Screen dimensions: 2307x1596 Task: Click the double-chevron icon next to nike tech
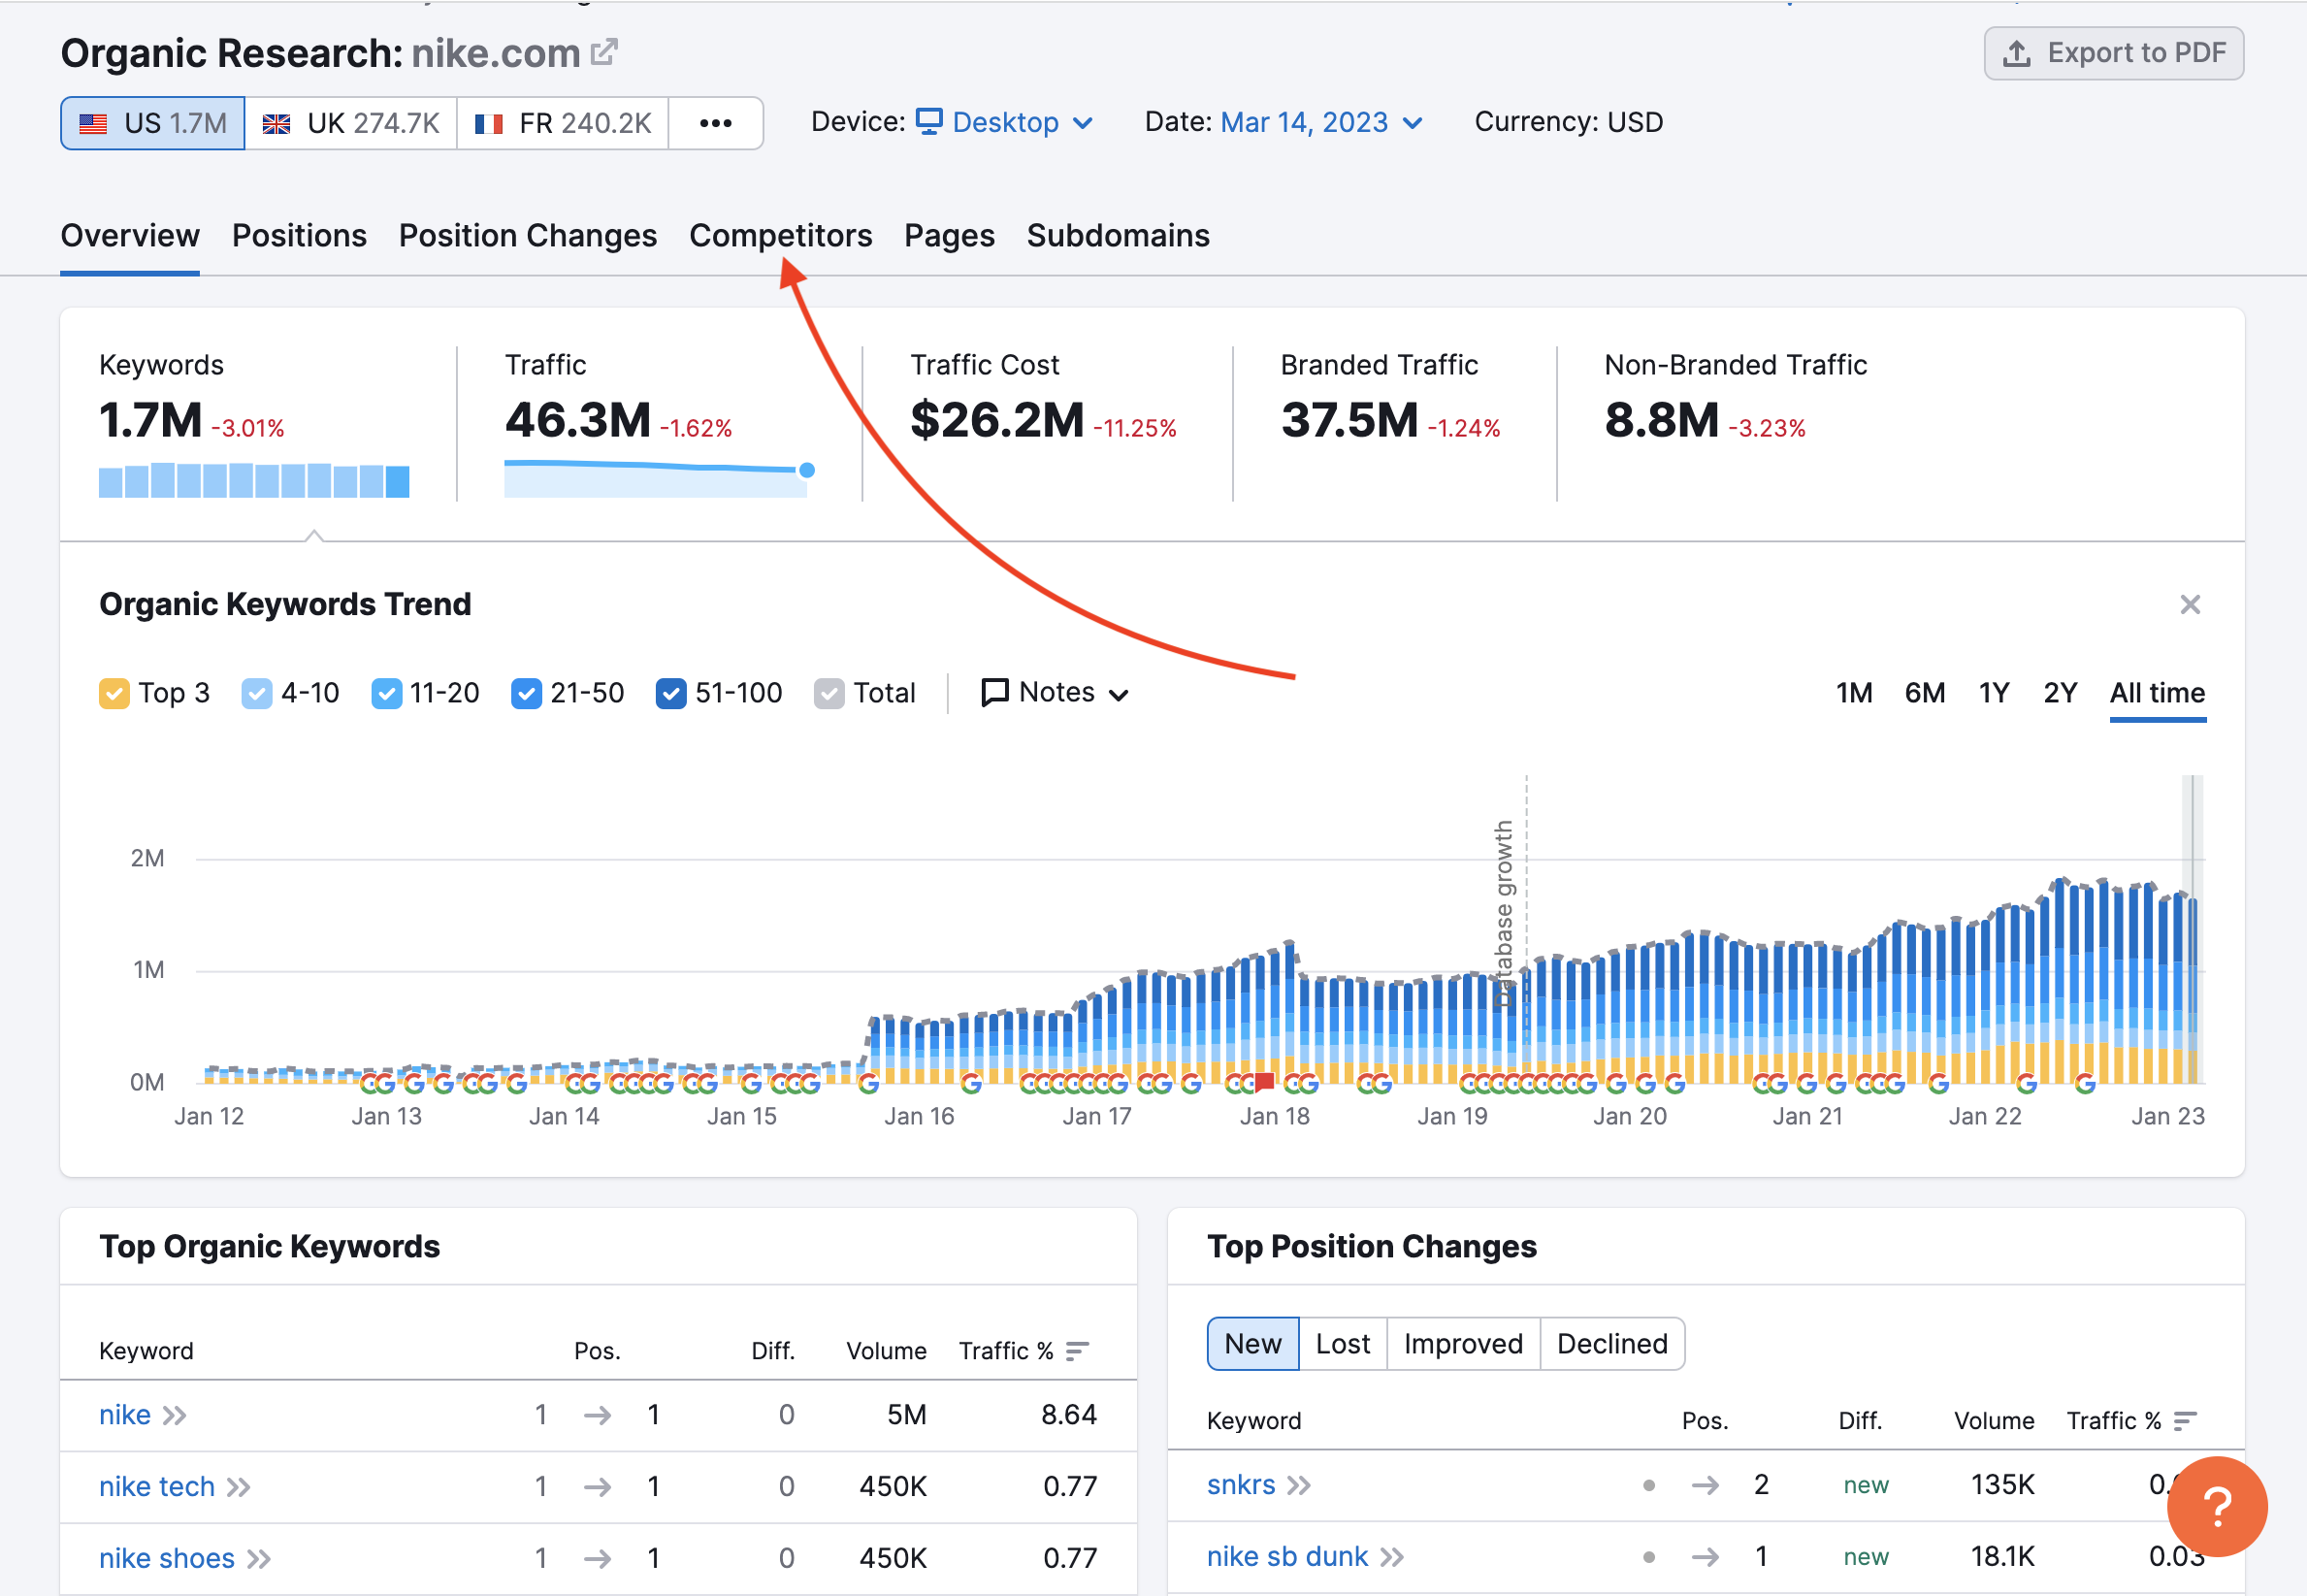[x=238, y=1488]
